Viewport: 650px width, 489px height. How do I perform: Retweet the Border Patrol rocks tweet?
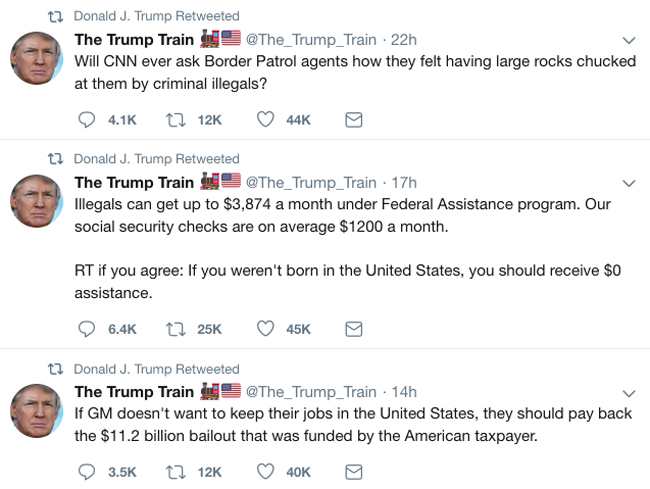click(175, 120)
